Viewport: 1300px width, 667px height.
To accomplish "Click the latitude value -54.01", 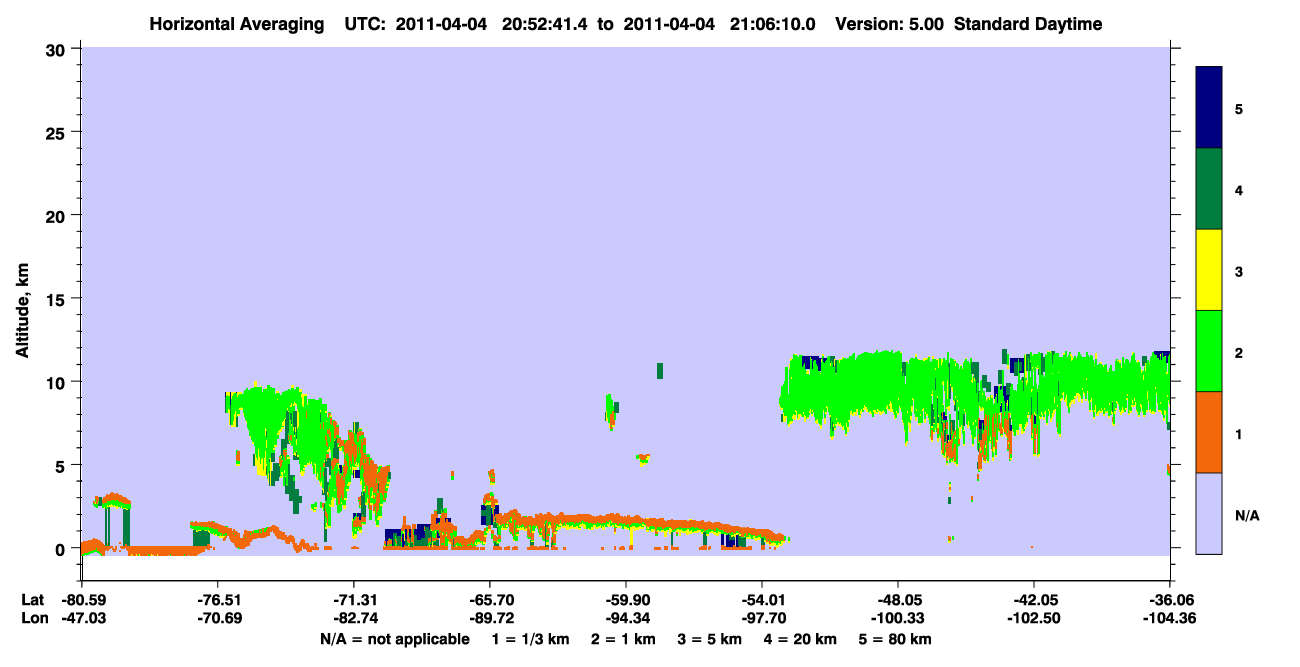I will pos(762,600).
